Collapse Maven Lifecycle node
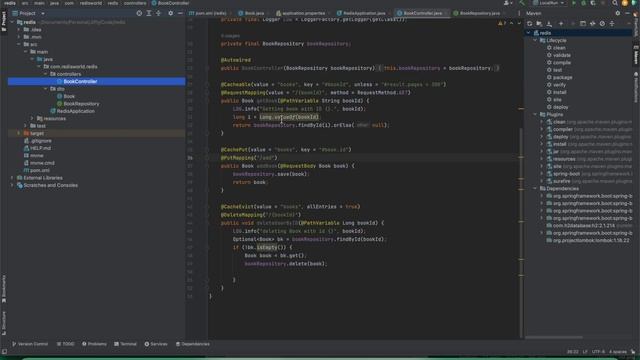 pyautogui.click(x=535, y=40)
